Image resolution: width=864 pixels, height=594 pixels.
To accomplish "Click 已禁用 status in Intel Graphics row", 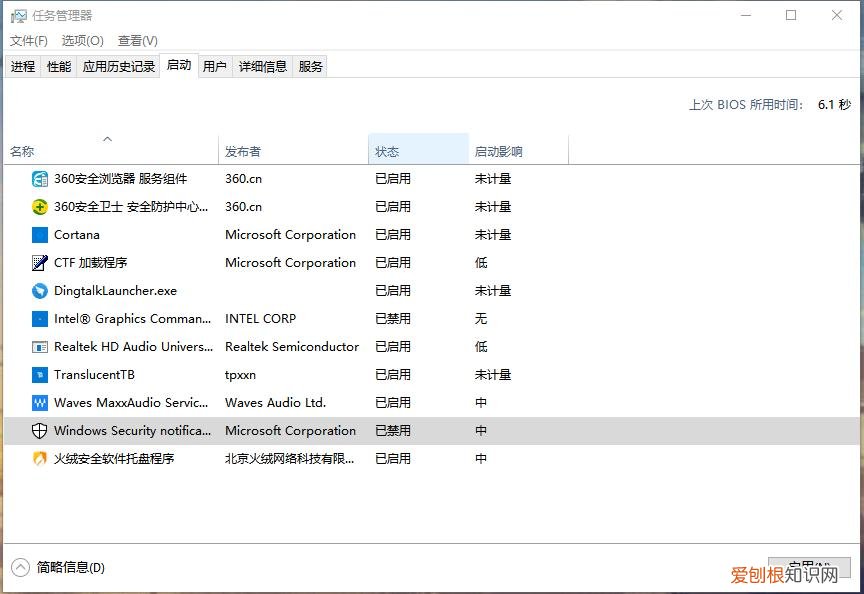I will pyautogui.click(x=393, y=318).
